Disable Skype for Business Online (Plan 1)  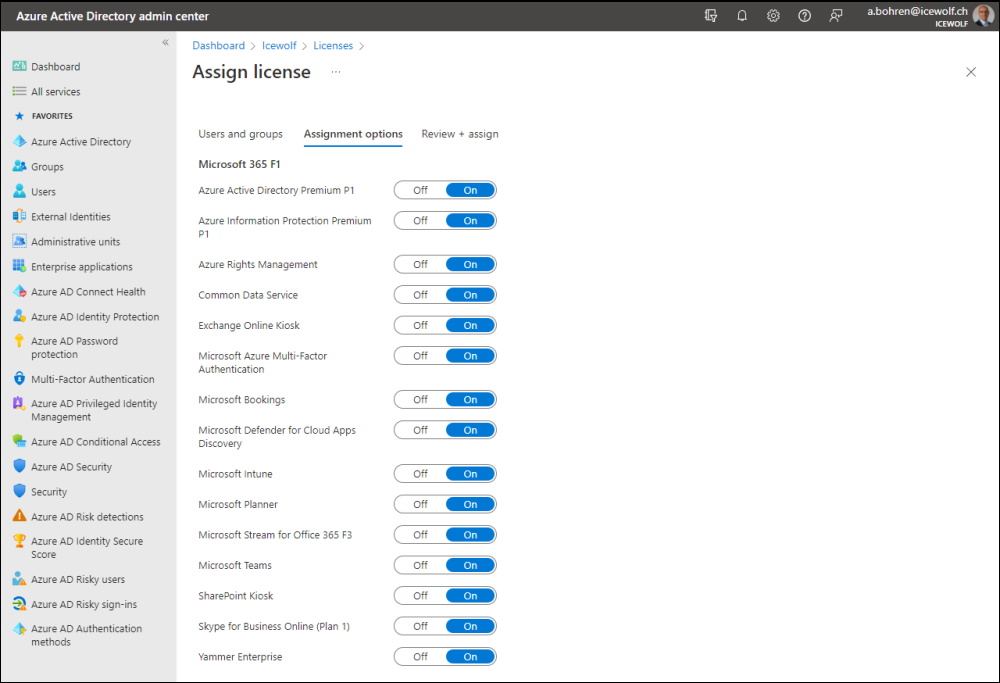click(420, 626)
